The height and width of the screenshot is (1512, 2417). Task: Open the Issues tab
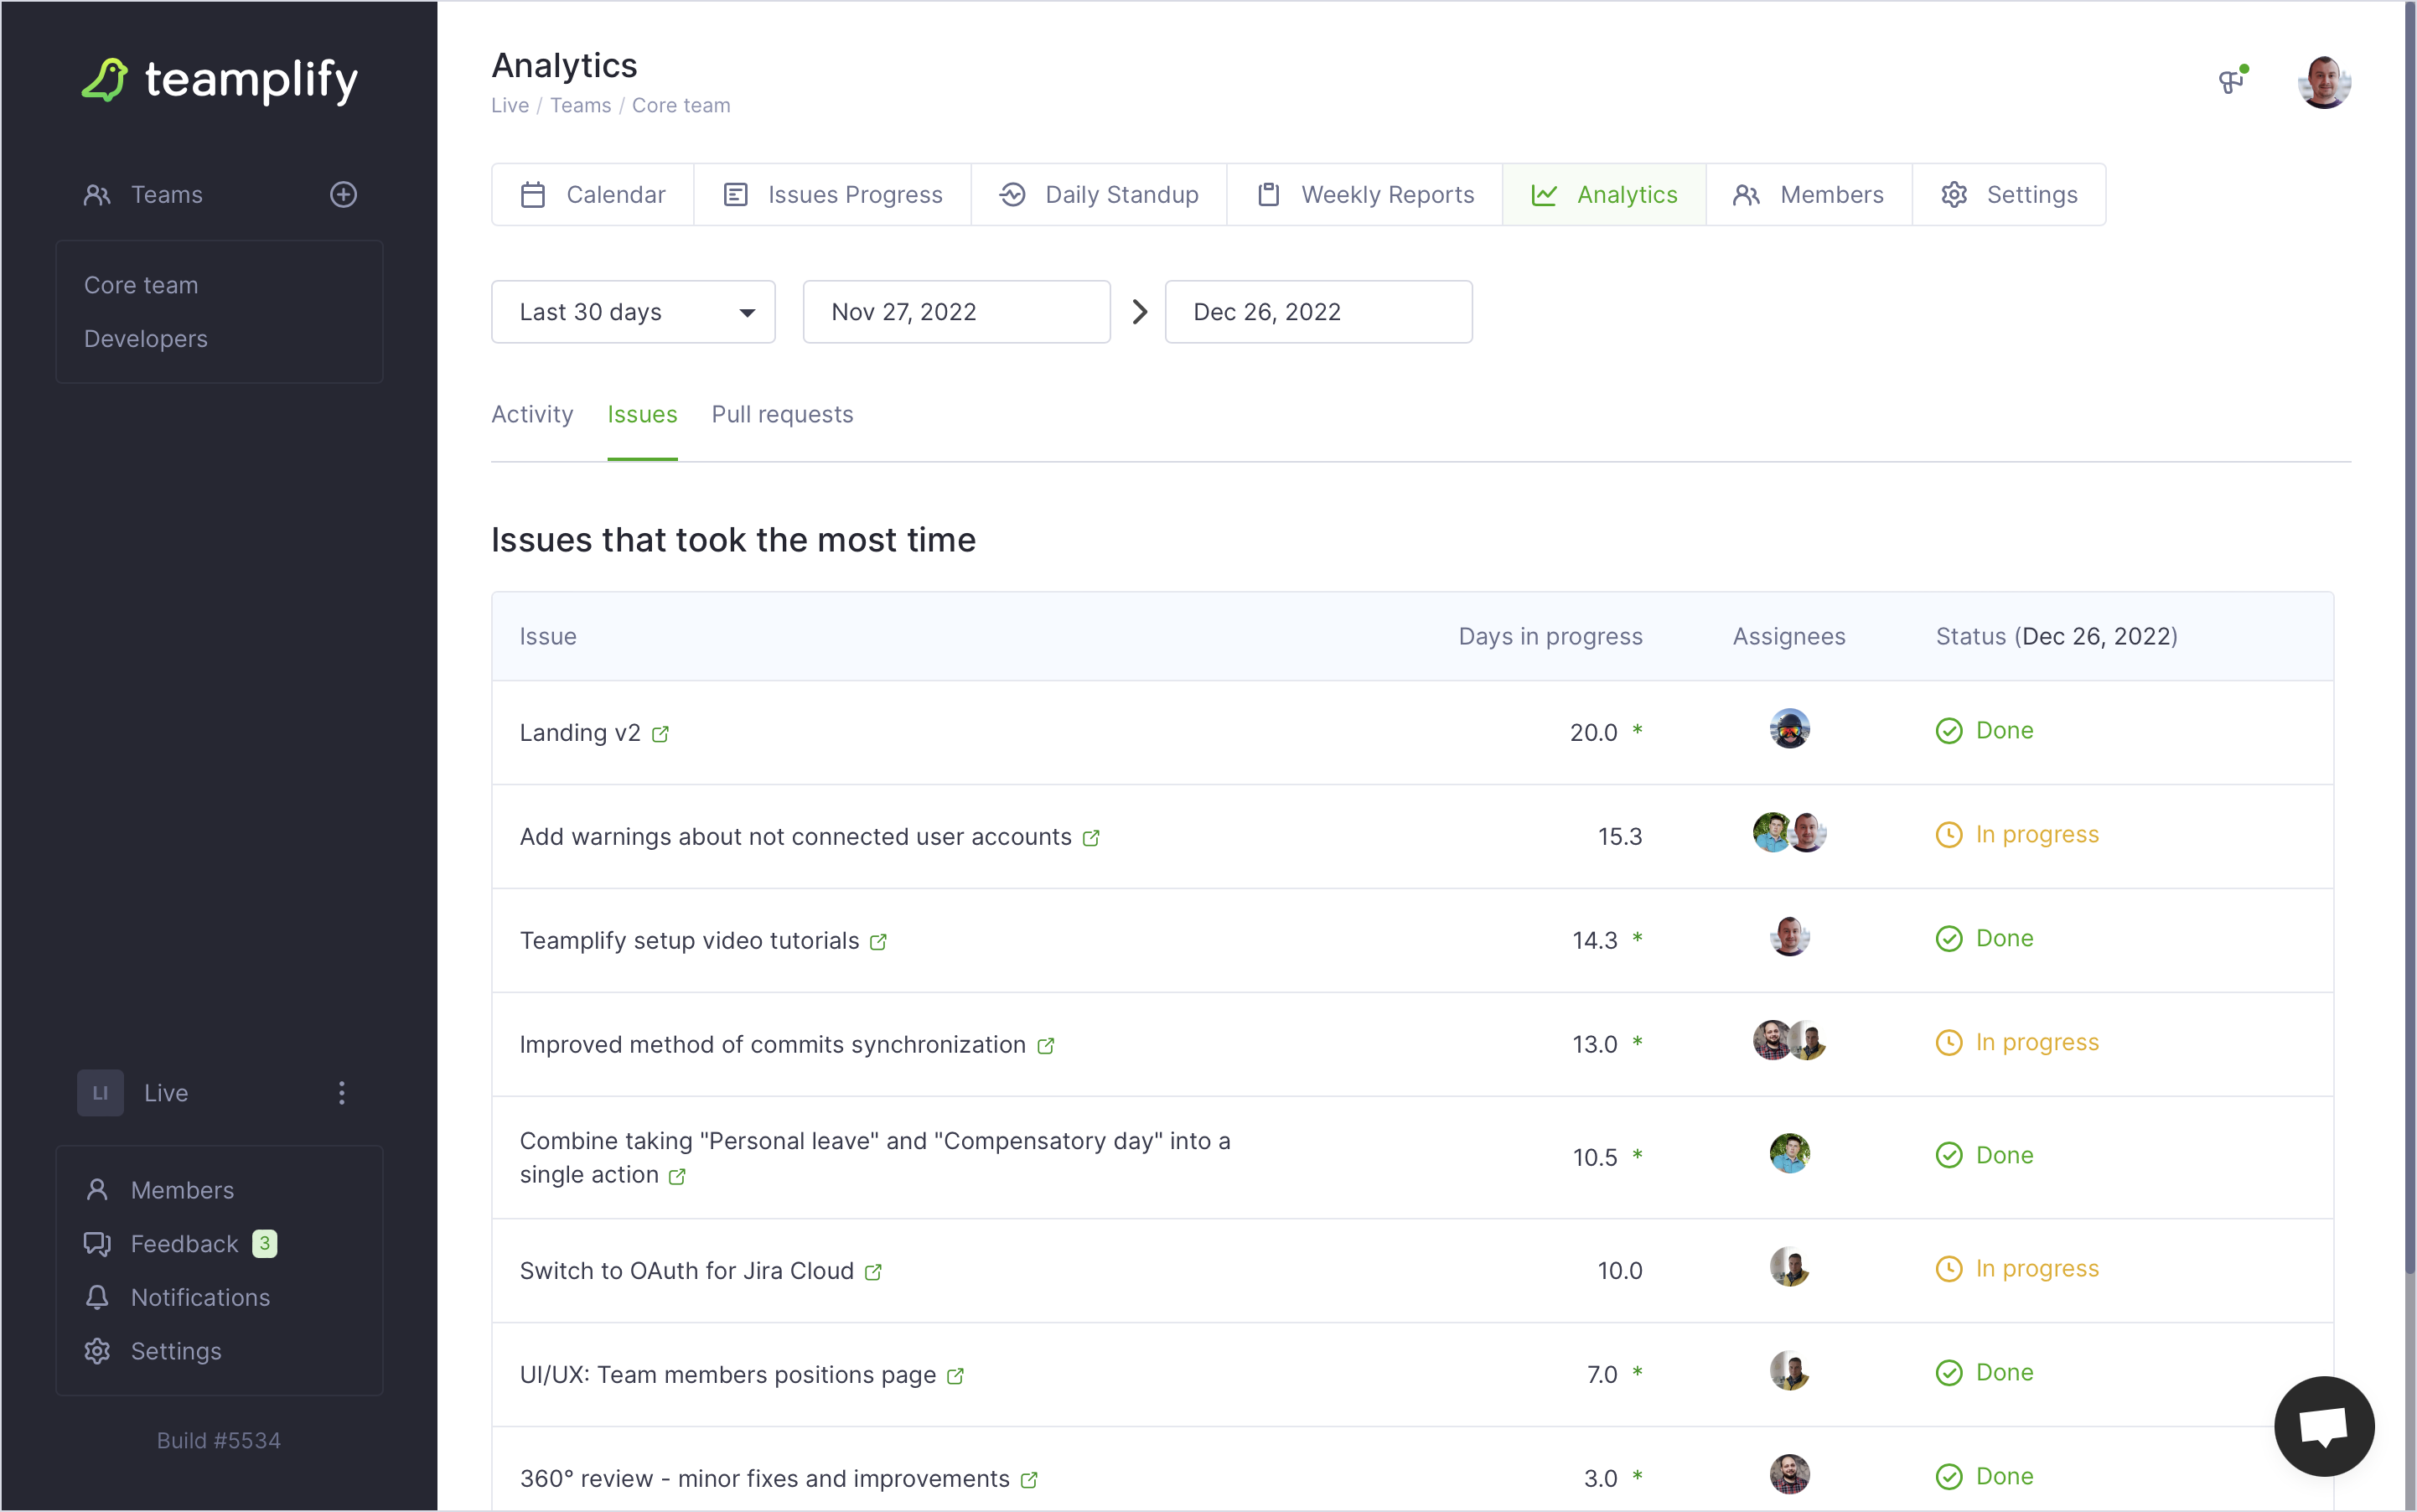point(643,413)
